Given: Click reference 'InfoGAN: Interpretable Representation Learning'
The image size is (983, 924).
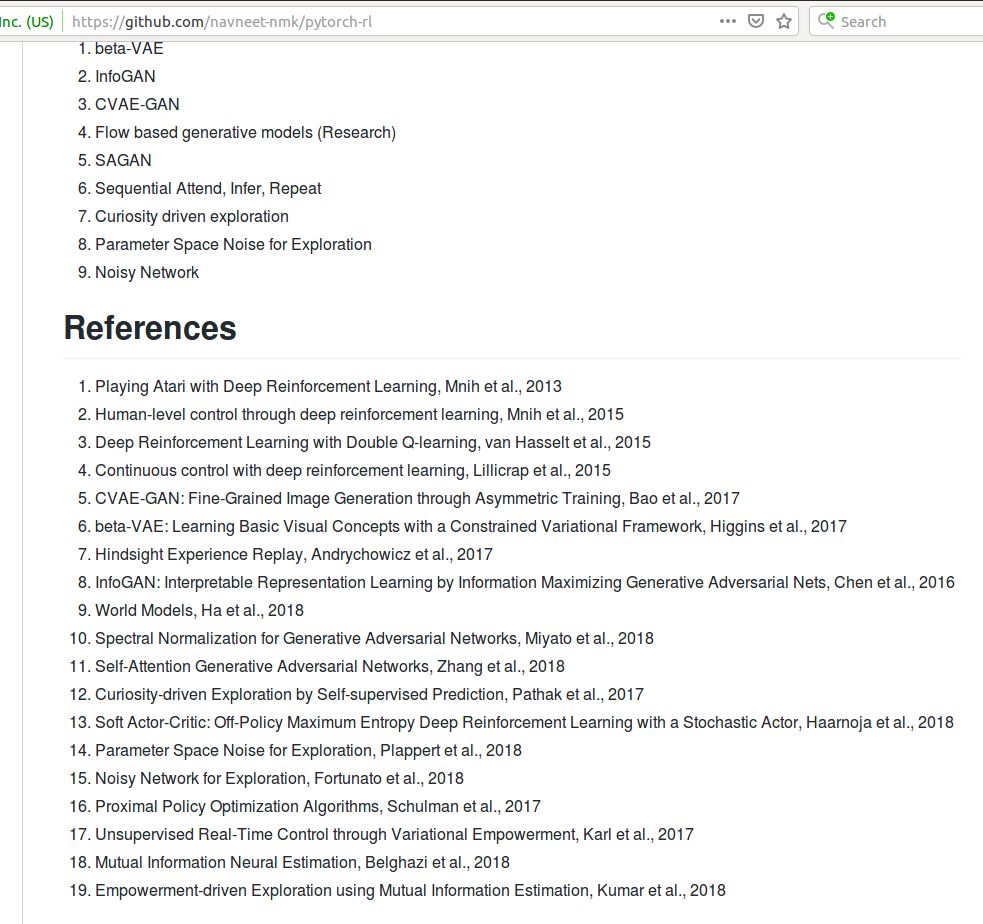Looking at the screenshot, I should [x=525, y=582].
